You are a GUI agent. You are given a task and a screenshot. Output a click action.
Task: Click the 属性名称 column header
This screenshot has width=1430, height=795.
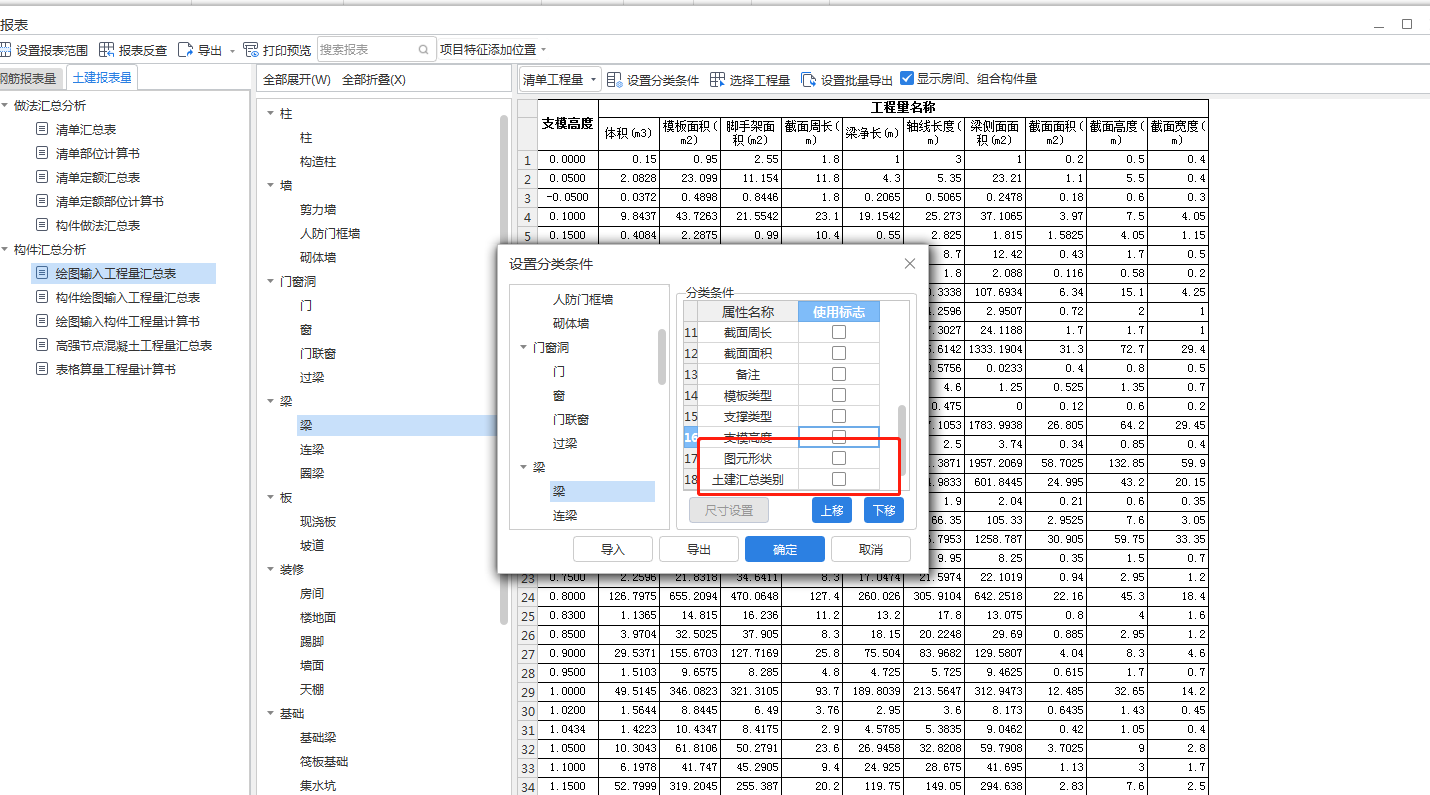(x=748, y=312)
